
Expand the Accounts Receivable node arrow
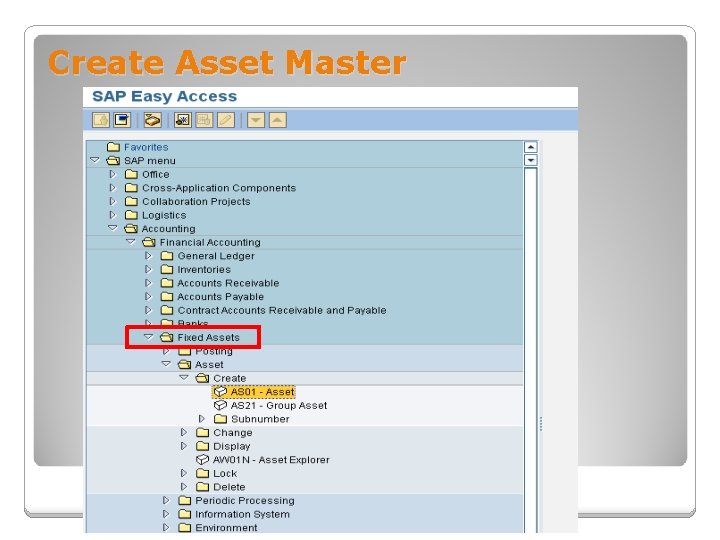pos(148,283)
